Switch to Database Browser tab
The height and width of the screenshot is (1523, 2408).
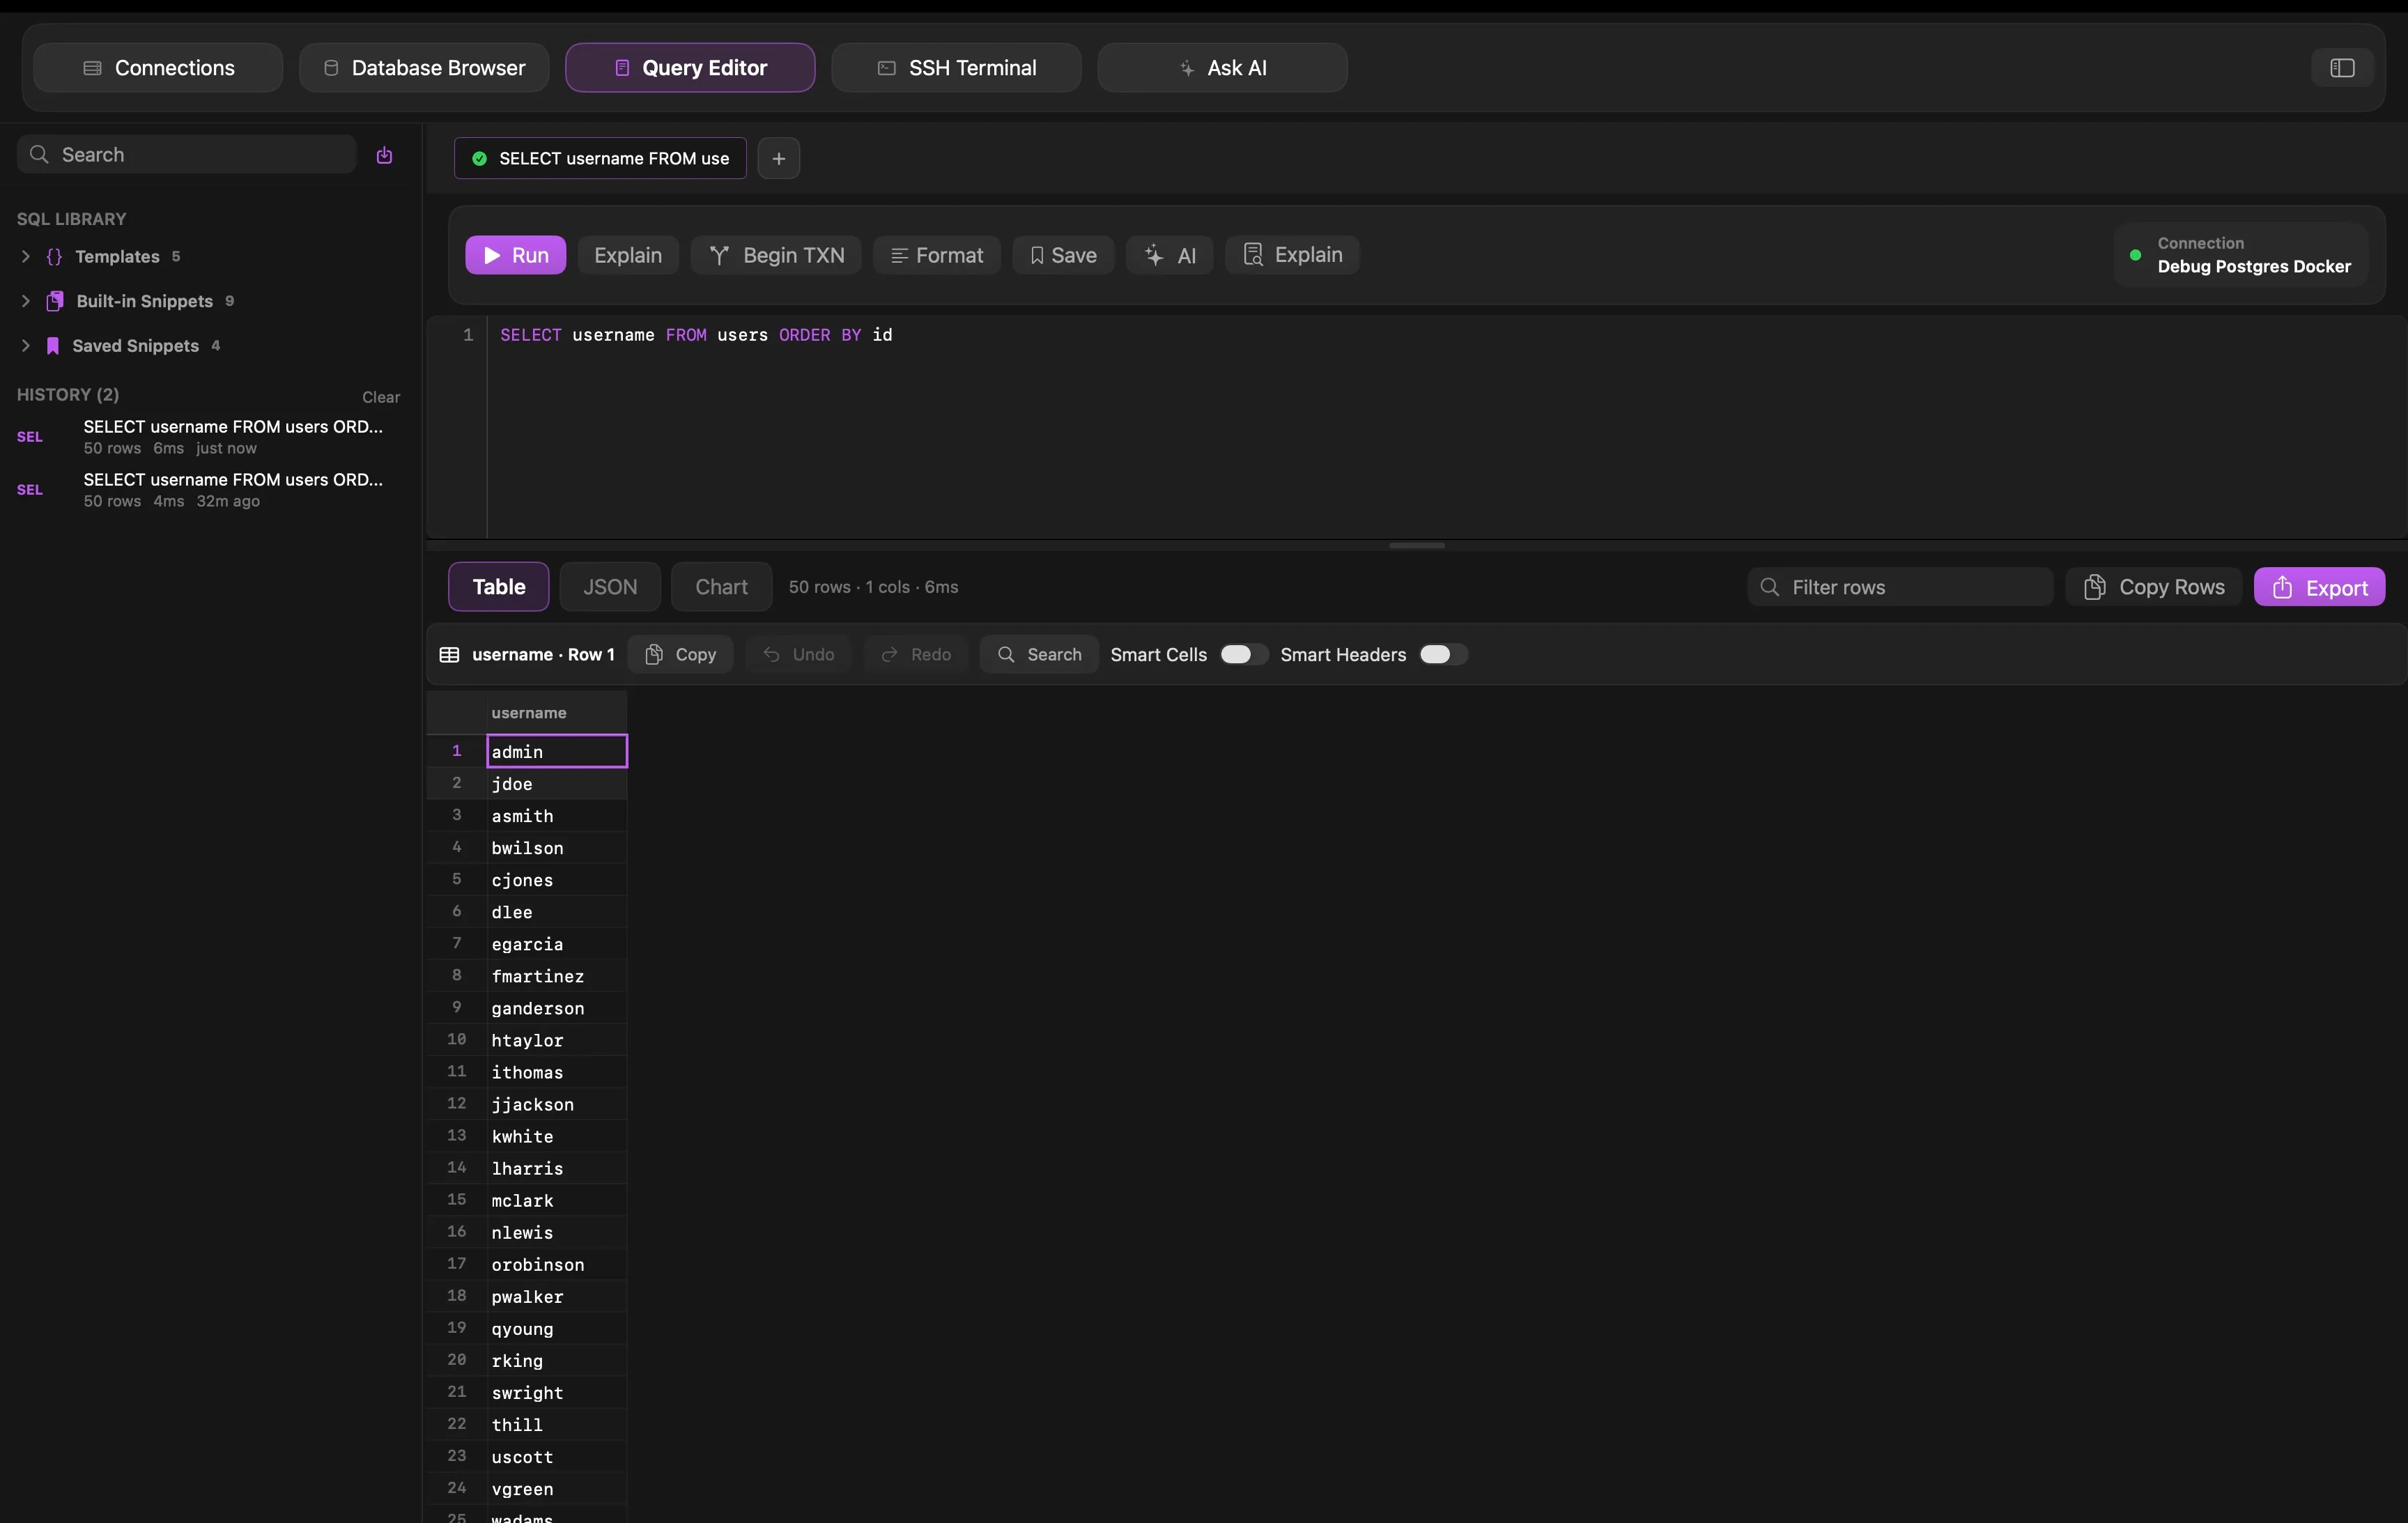(424, 68)
